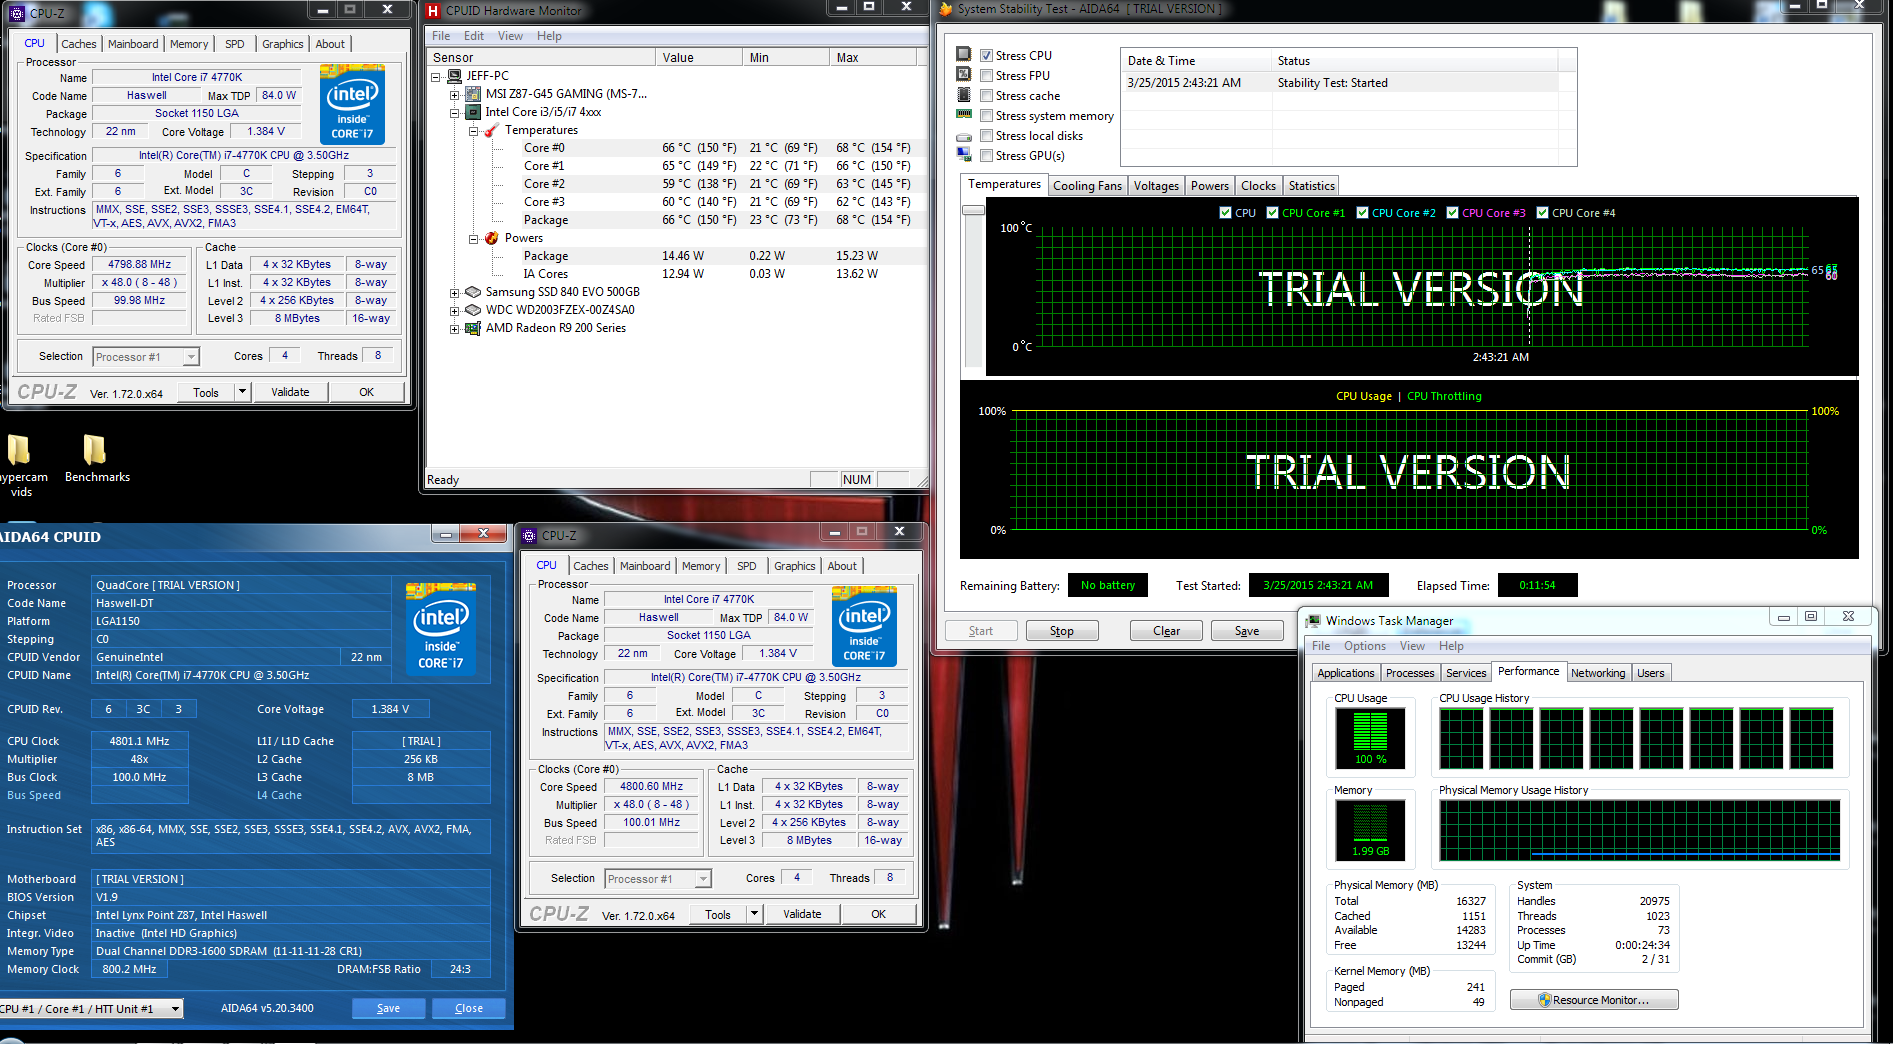Toggle the CPU Core #2 graph checkbox
1893x1044 pixels.
pos(1363,213)
